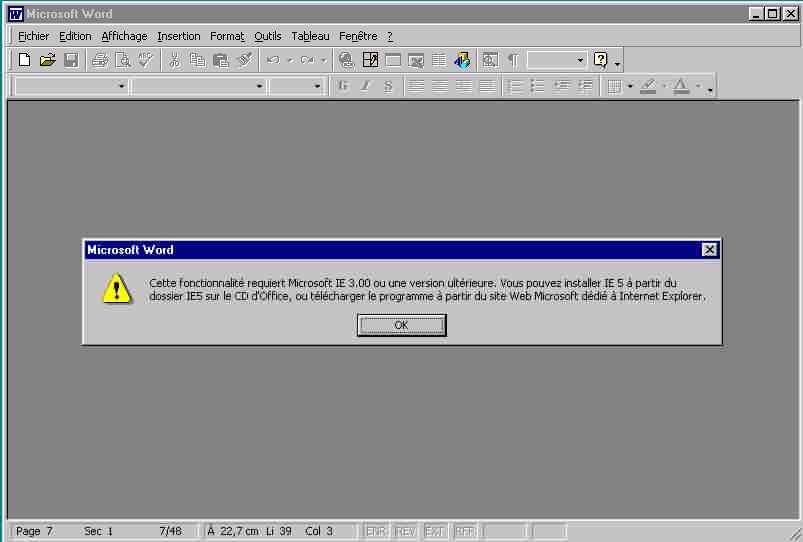Screen dimensions: 803x542
Task: Open the Zoom percentage dropdown
Action: [580, 60]
